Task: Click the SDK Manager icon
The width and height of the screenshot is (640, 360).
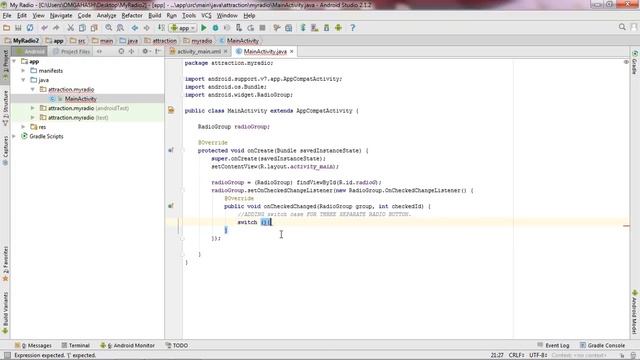Action: point(327,28)
